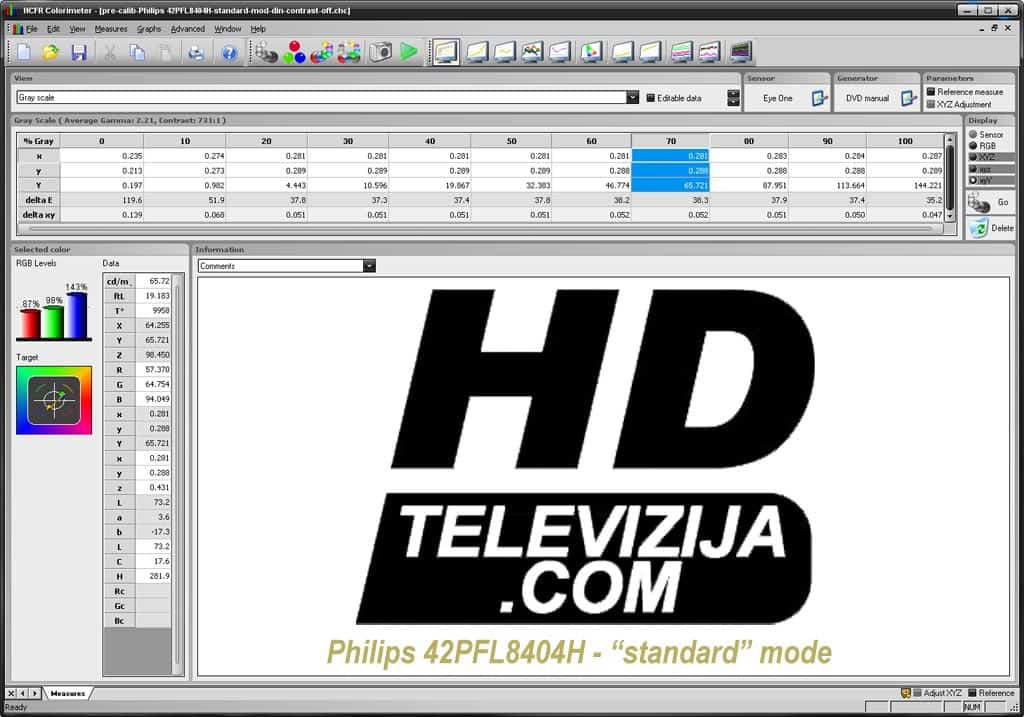The image size is (1024, 717).
Task: Click the Target color wheel swatch
Action: pos(54,400)
